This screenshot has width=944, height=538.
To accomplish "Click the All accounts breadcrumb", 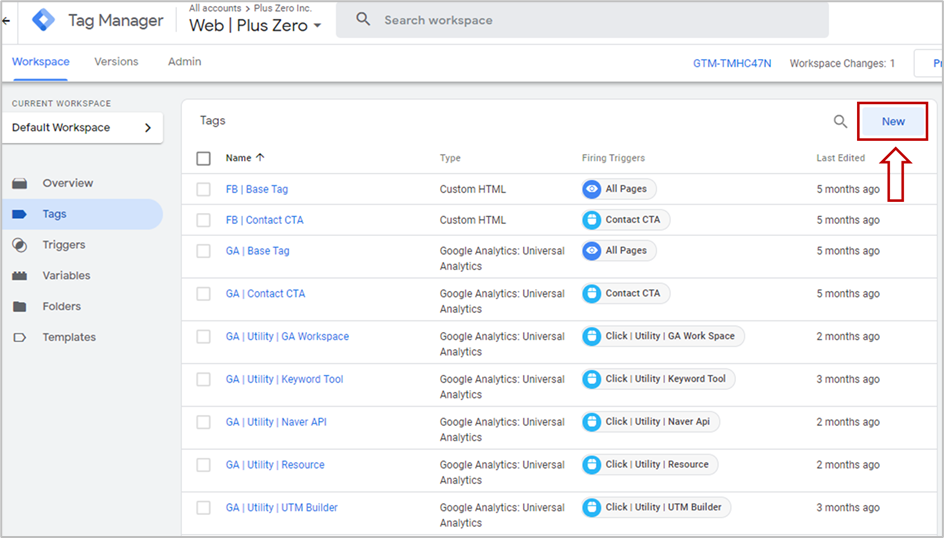I will pyautogui.click(x=215, y=8).
